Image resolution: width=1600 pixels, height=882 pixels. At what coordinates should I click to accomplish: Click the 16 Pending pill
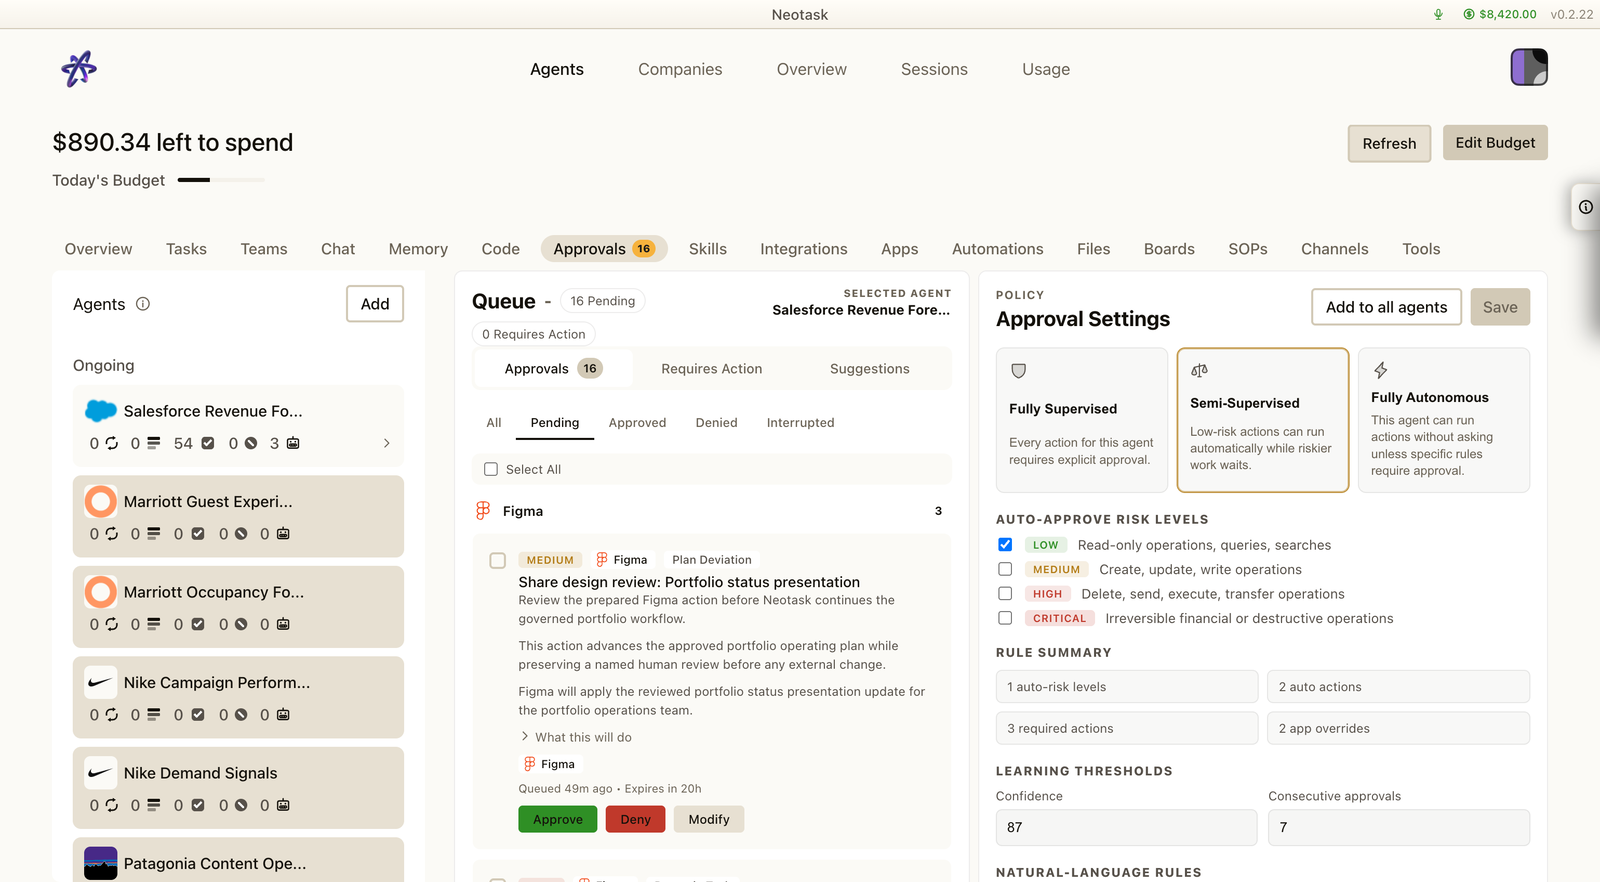coord(603,301)
